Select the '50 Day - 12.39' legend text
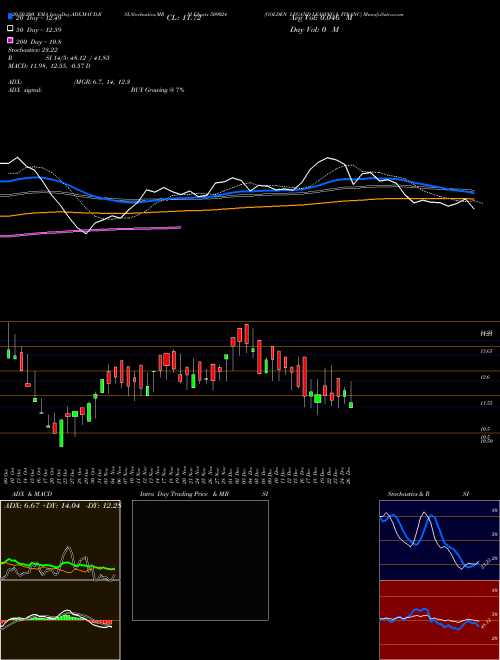 coord(39,30)
